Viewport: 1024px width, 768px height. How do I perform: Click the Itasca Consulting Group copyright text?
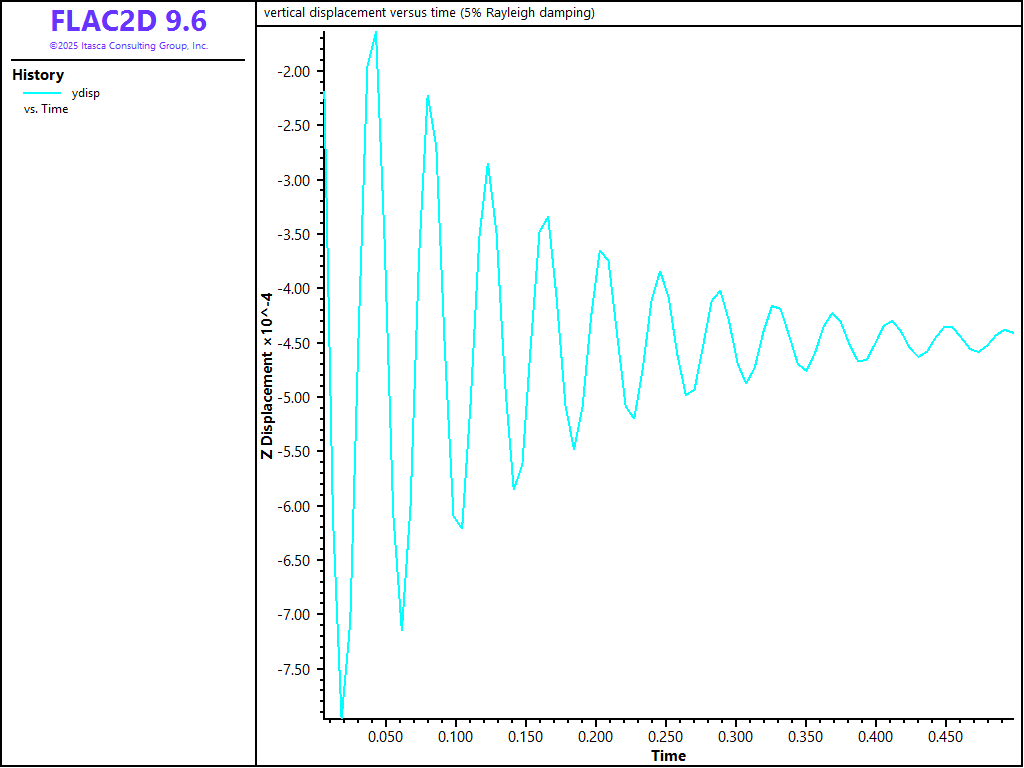(x=128, y=46)
